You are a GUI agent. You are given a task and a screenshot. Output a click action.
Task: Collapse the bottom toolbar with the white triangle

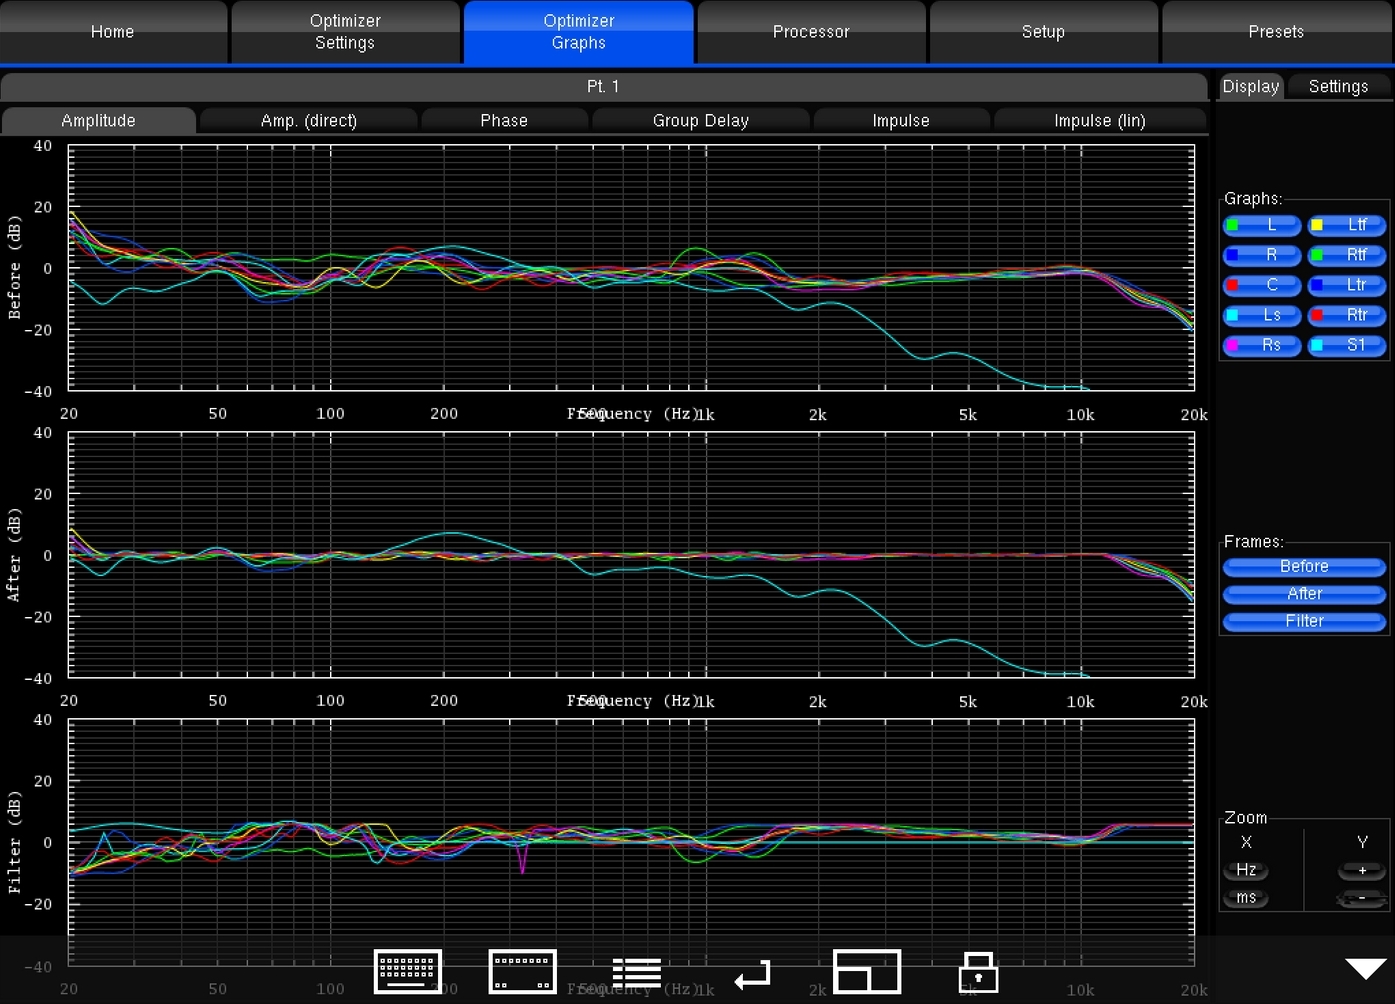[x=1365, y=968]
